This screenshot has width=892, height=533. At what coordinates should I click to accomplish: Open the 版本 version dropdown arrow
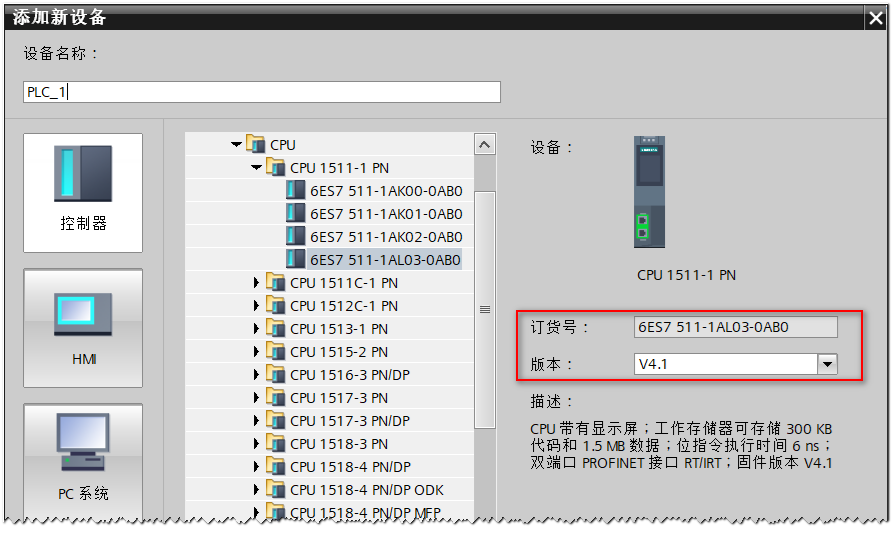tap(827, 364)
